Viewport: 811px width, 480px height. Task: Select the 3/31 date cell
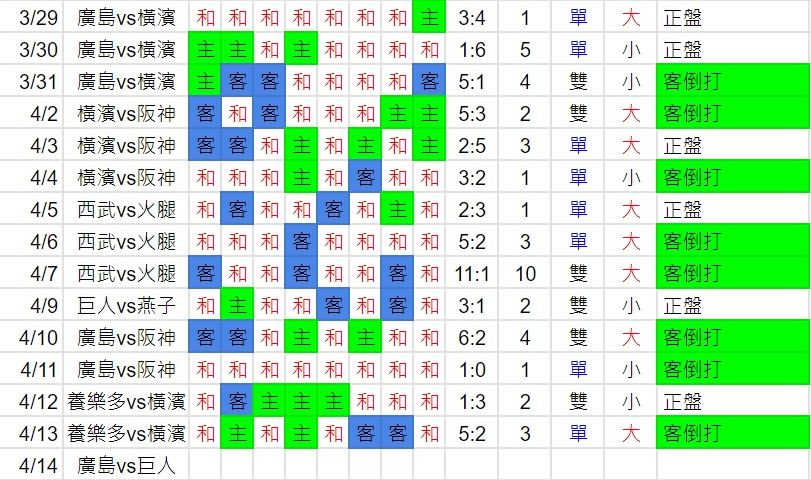tap(31, 82)
